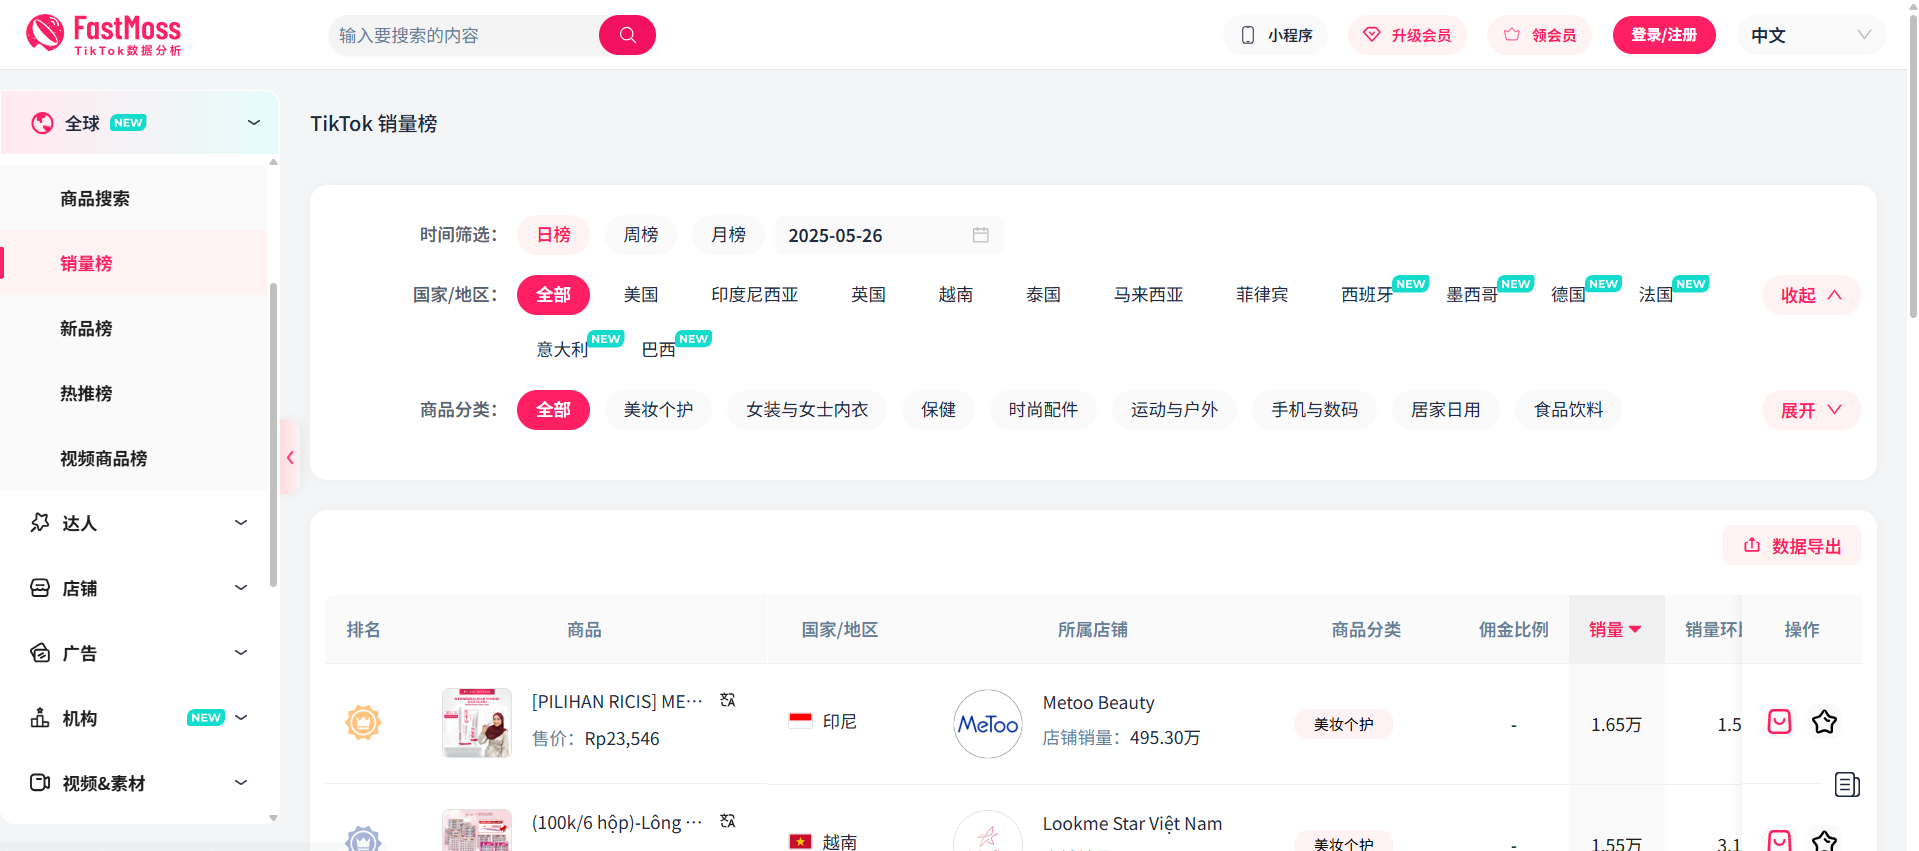Click the 登录/注册 button
The image size is (1919, 851).
[1664, 35]
